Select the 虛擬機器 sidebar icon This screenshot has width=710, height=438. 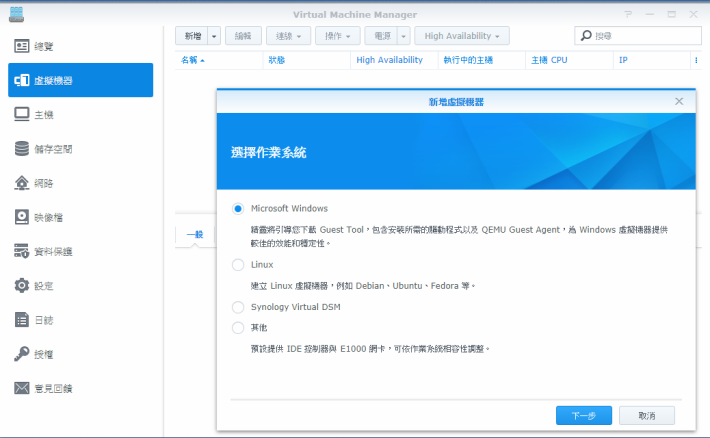click(21, 81)
